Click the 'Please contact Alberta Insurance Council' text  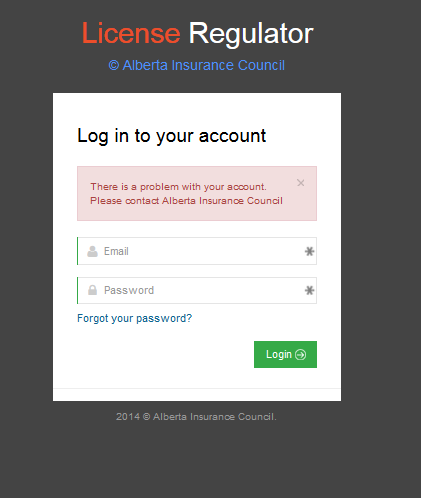[186, 201]
